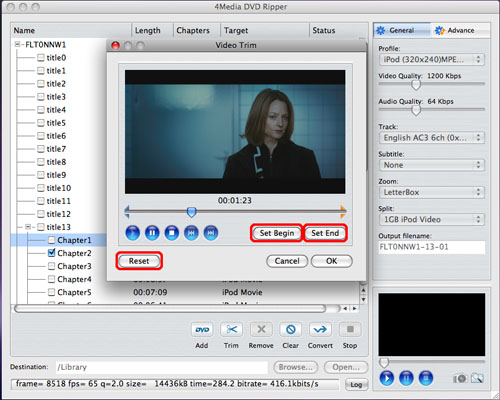Pause the bottom-right preview player
The width and height of the screenshot is (500, 400).
pos(406,378)
